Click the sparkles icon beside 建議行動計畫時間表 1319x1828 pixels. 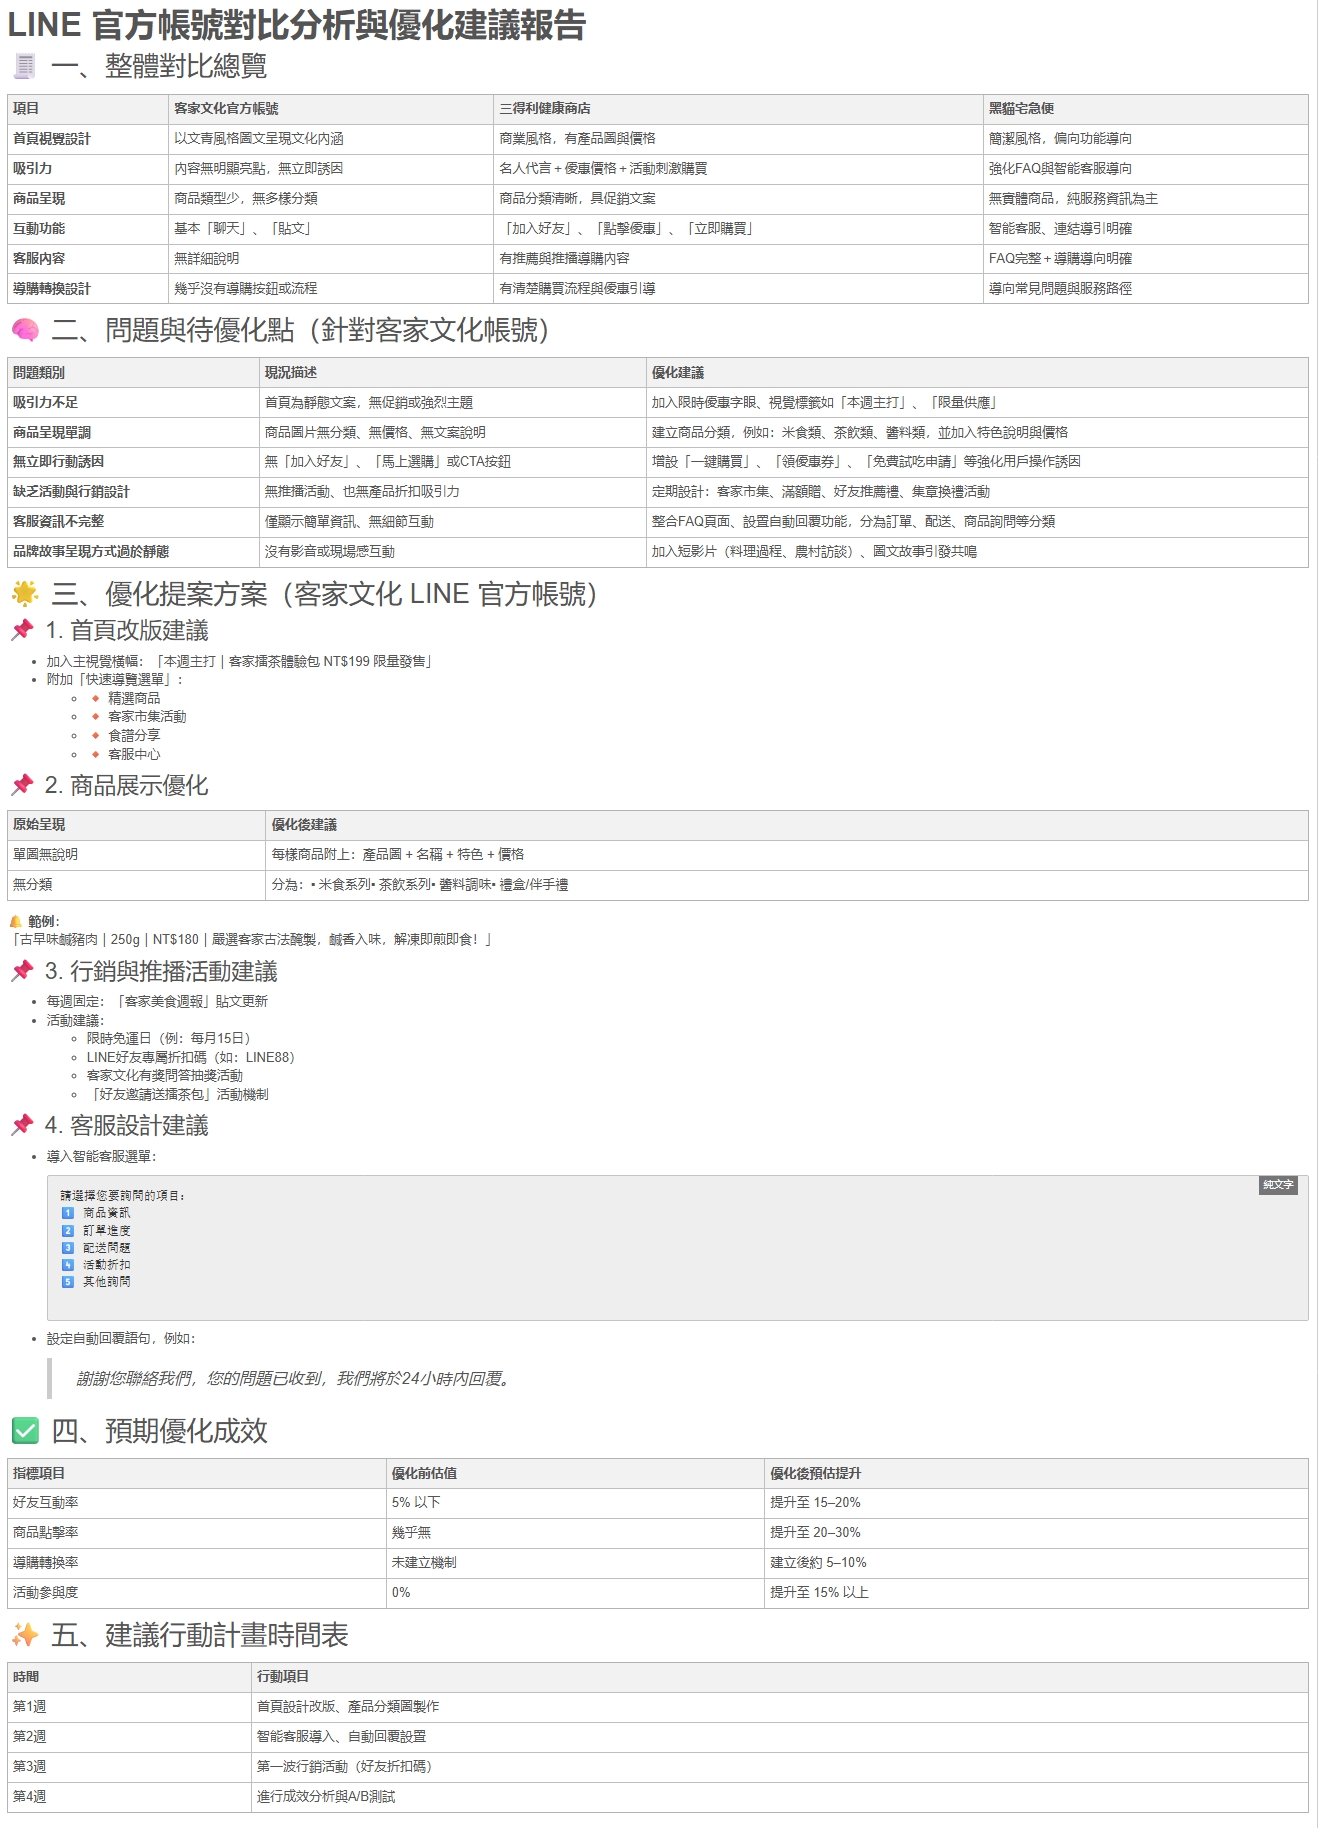25,1635
